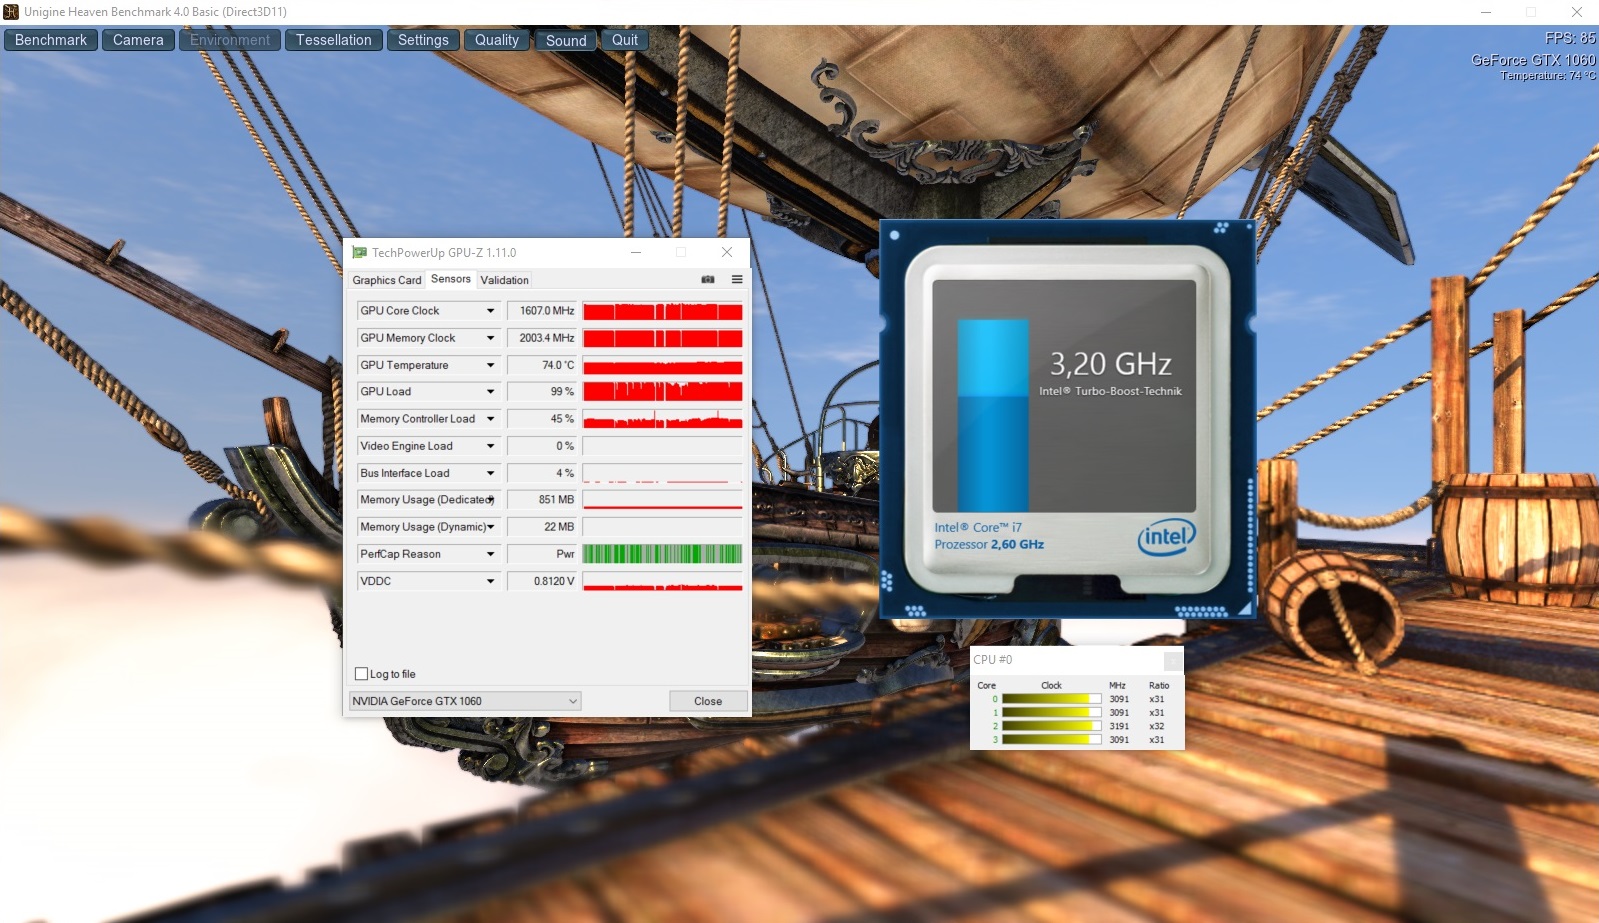
Task: Open the Benchmark menu in Heaven
Action: click(51, 40)
